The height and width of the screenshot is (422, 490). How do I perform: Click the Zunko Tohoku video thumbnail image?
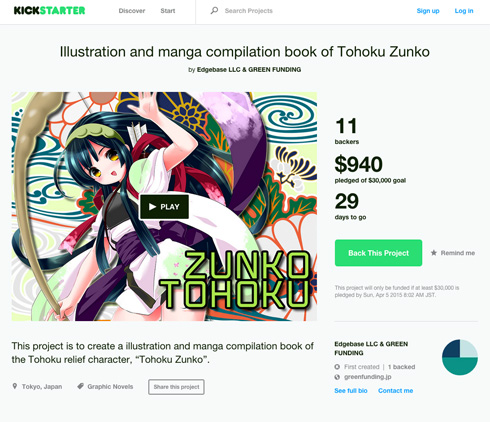coord(164,207)
